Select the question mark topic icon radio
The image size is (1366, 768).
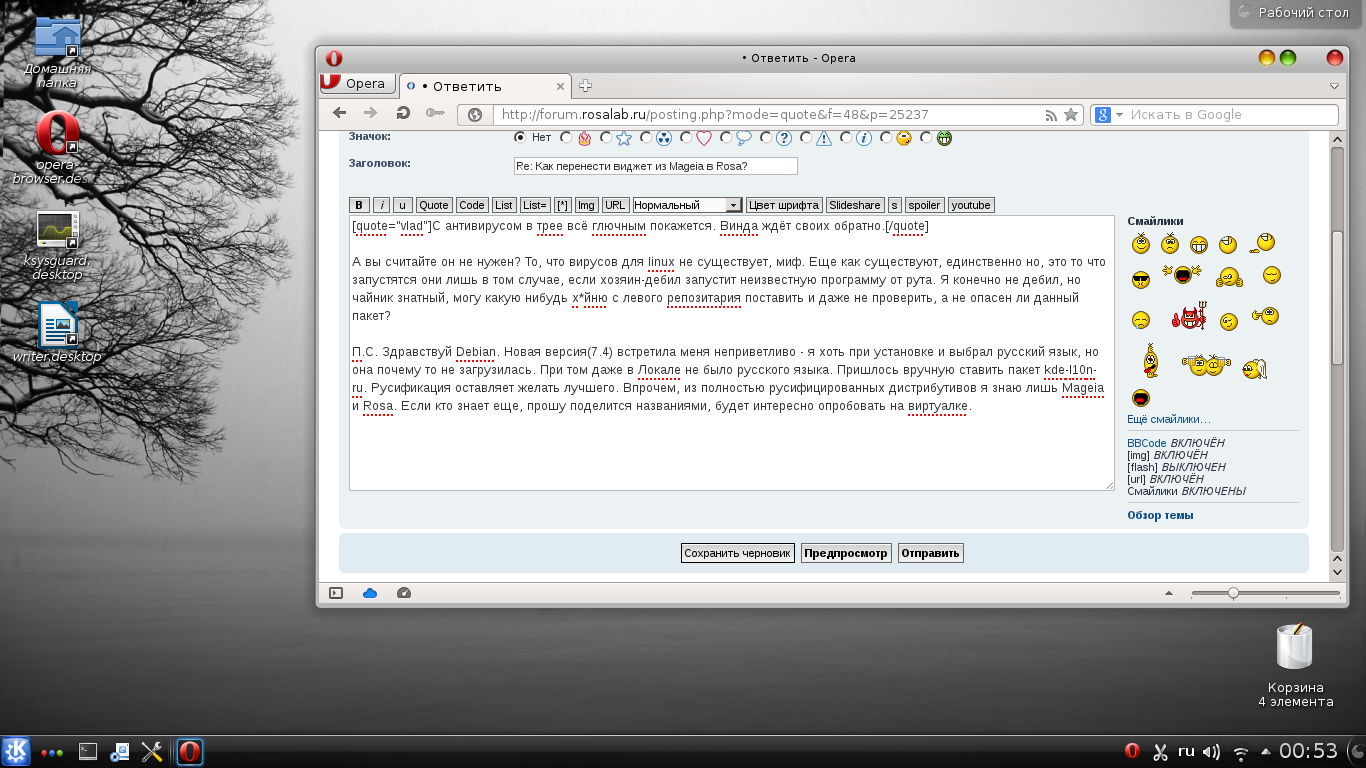tap(766, 138)
